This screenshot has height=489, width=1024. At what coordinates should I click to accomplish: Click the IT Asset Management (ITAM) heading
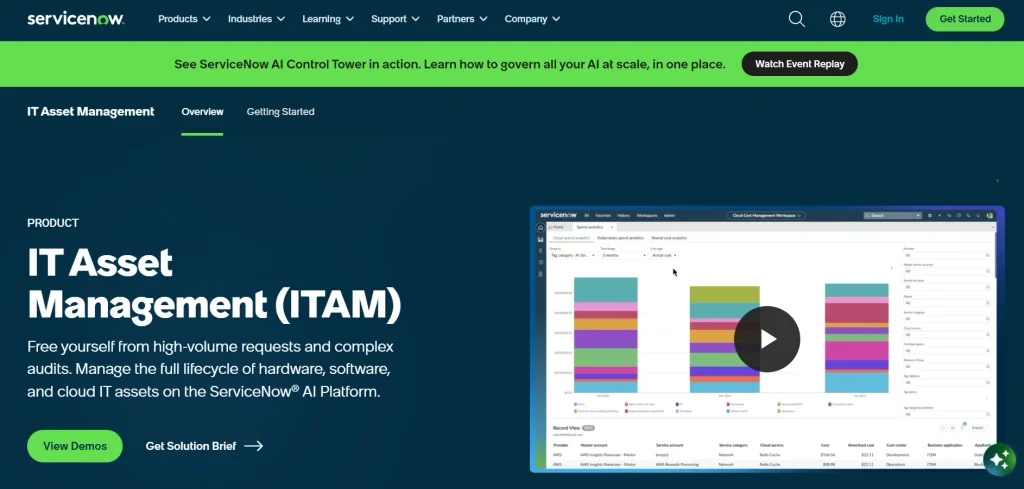[214, 285]
